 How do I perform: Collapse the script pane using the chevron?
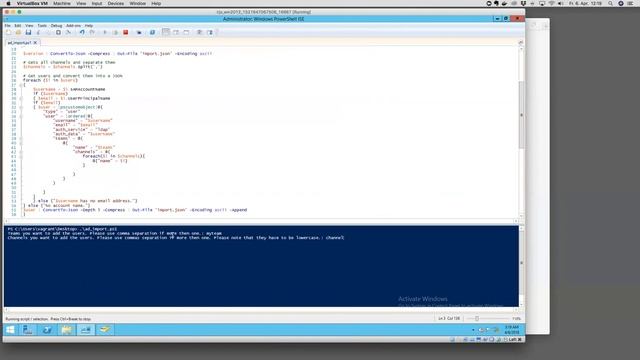pyautogui.click(x=520, y=42)
